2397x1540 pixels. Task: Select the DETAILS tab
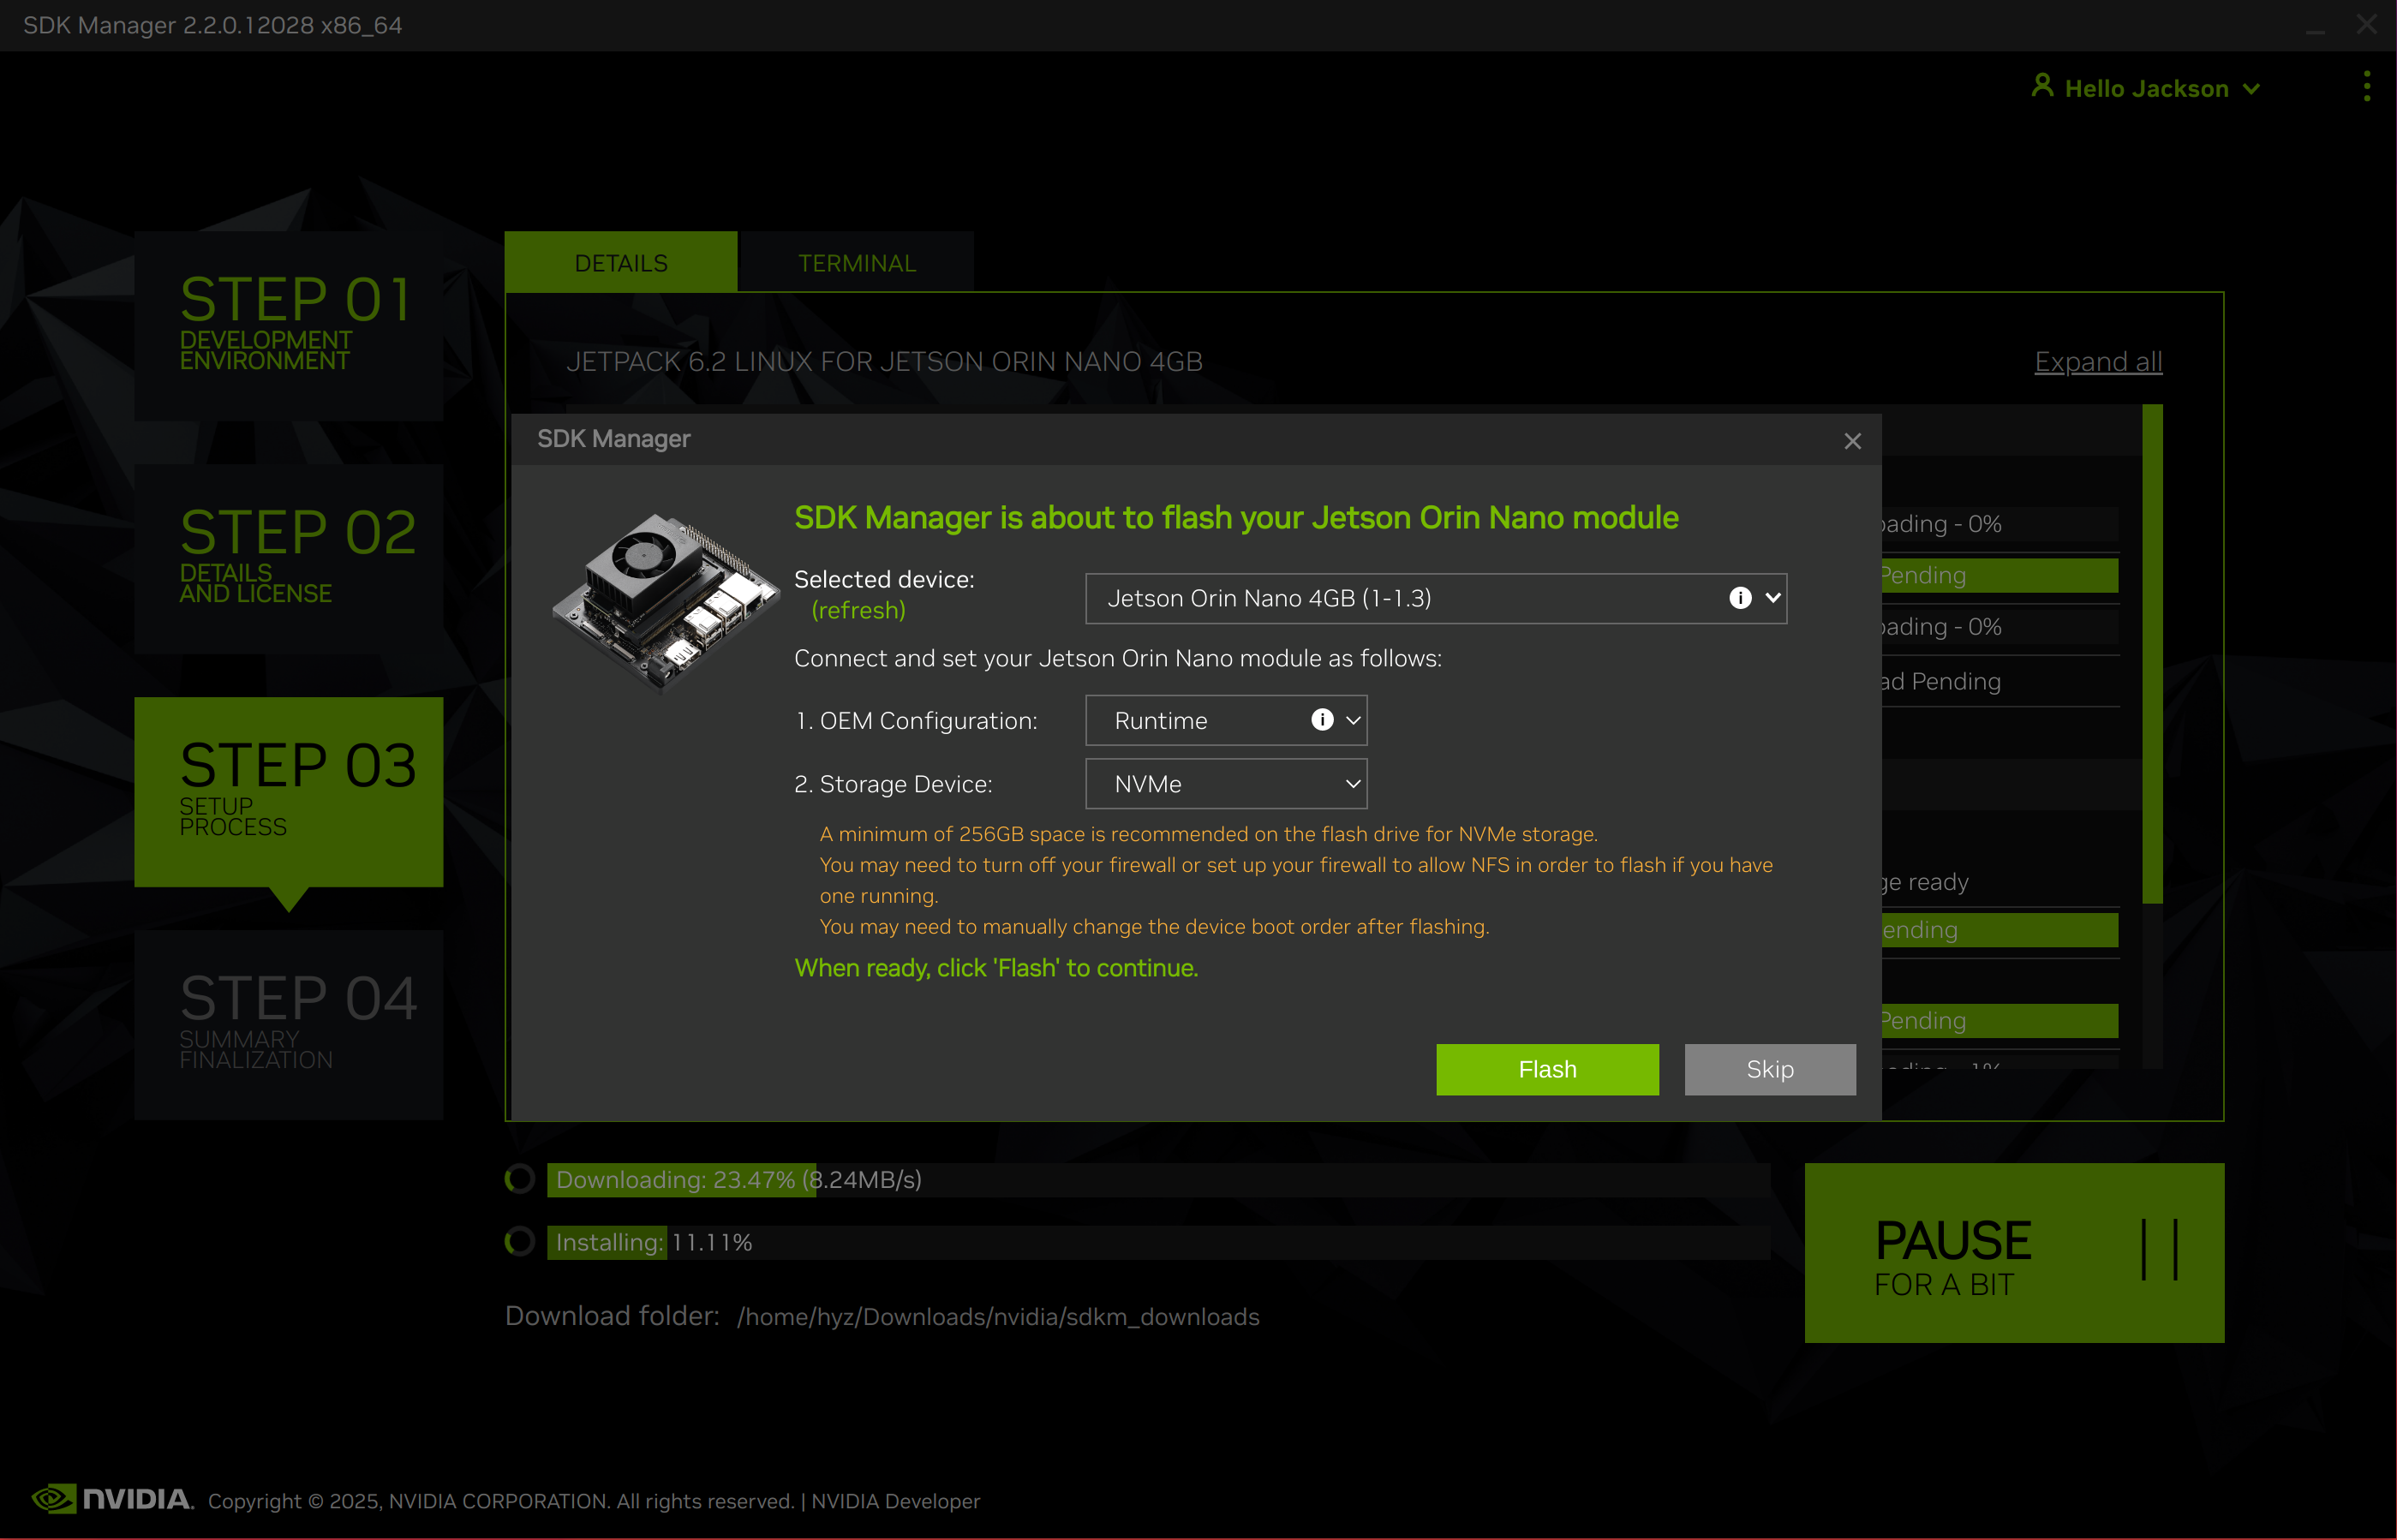coord(620,263)
